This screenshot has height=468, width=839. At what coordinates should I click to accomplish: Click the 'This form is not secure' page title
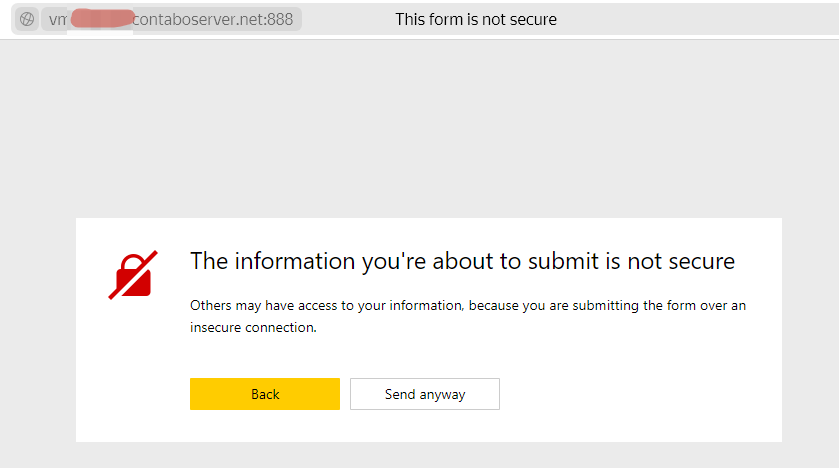pos(476,19)
